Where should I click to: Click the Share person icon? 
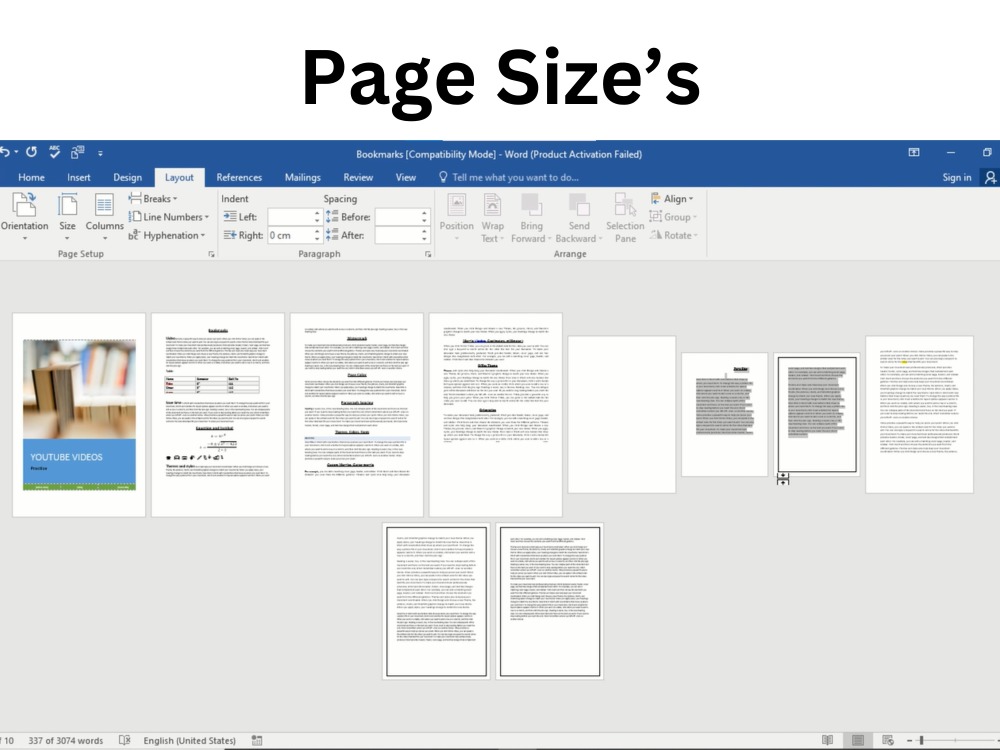[x=990, y=177]
